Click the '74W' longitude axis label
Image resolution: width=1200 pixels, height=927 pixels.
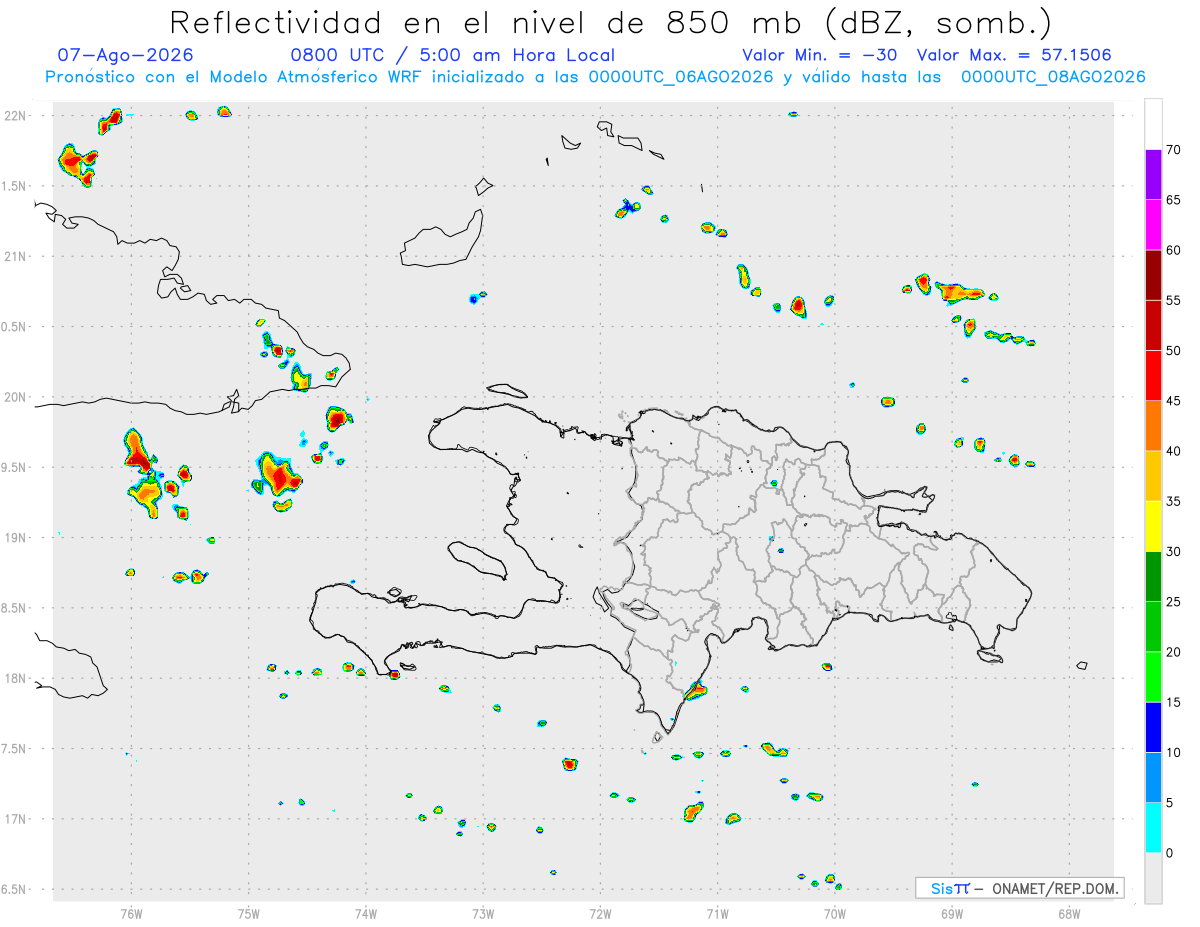pos(365,914)
